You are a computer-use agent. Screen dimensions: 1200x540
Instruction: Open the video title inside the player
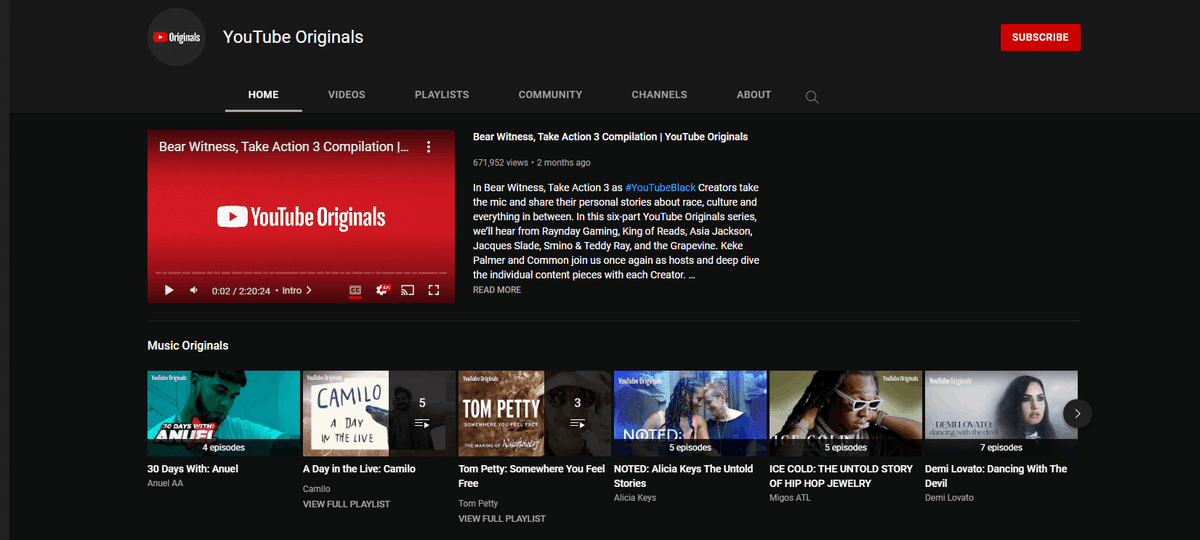(x=284, y=147)
